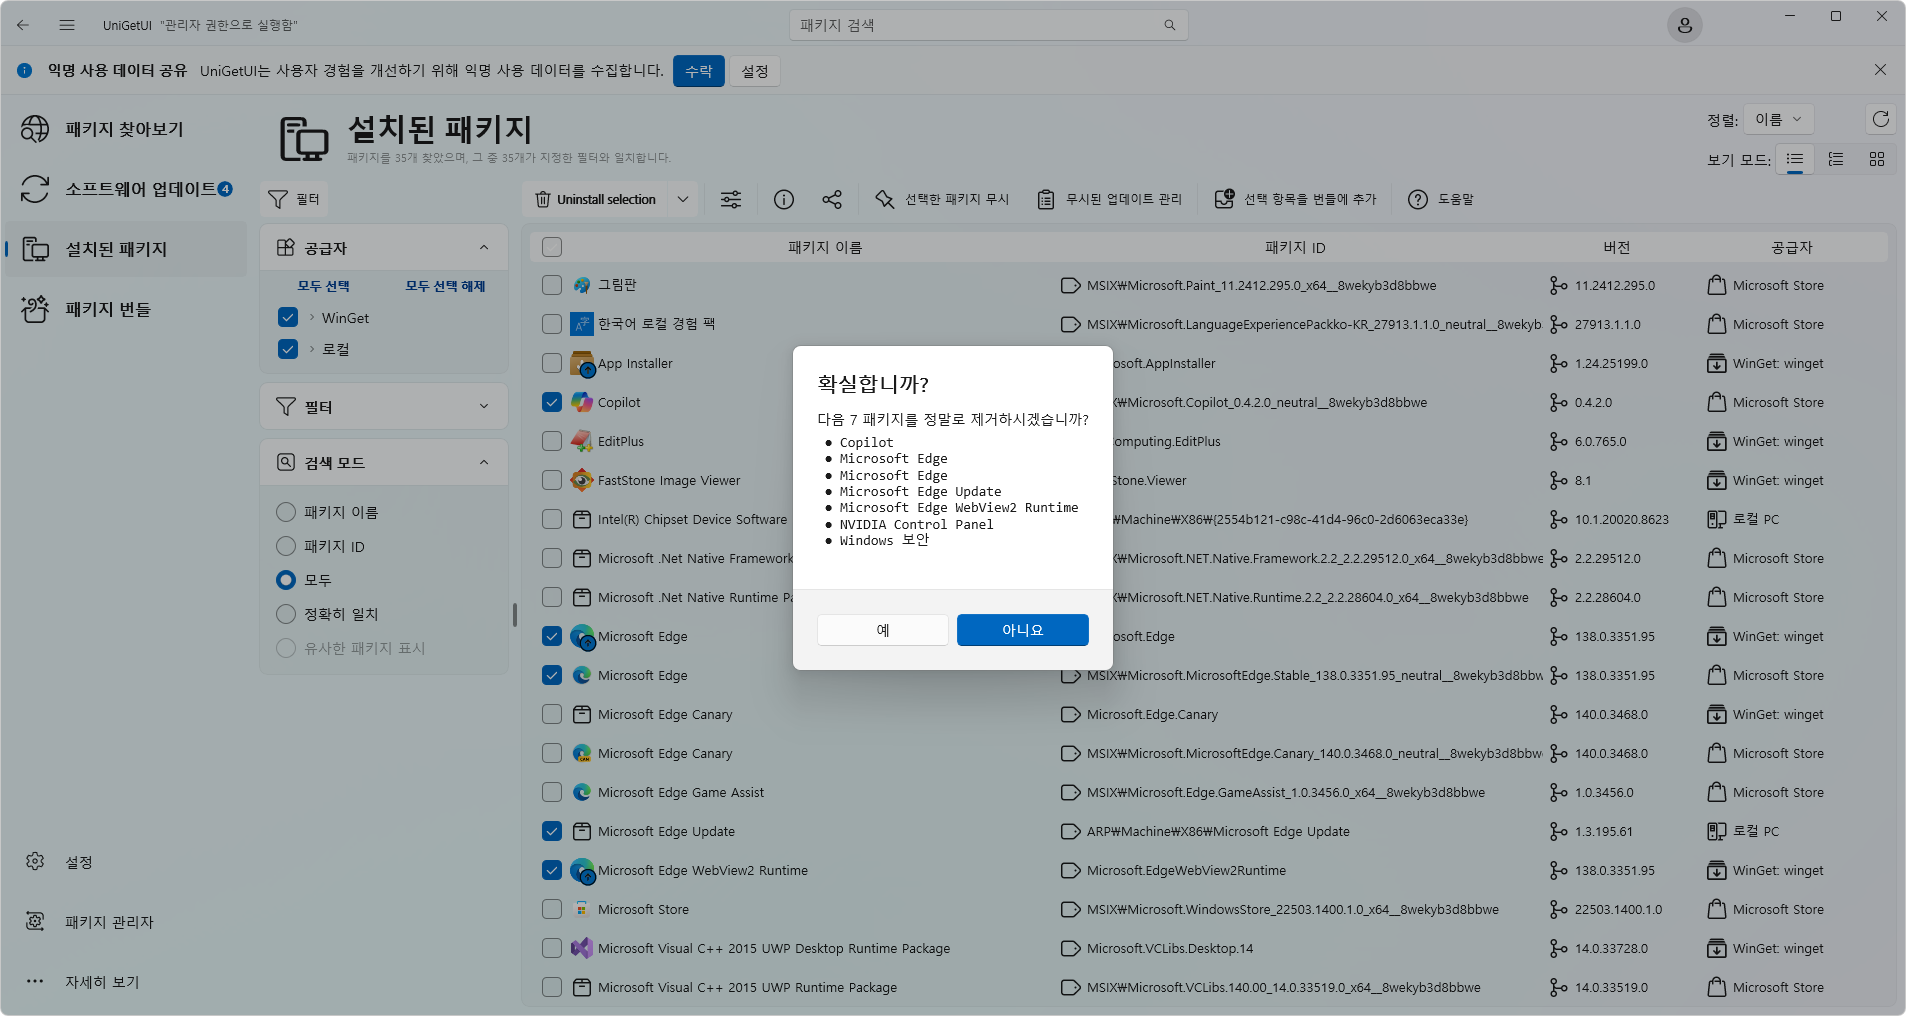Image resolution: width=1906 pixels, height=1016 pixels.
Task: Uncheck the 로컬 source checkbox
Action: pos(288,349)
